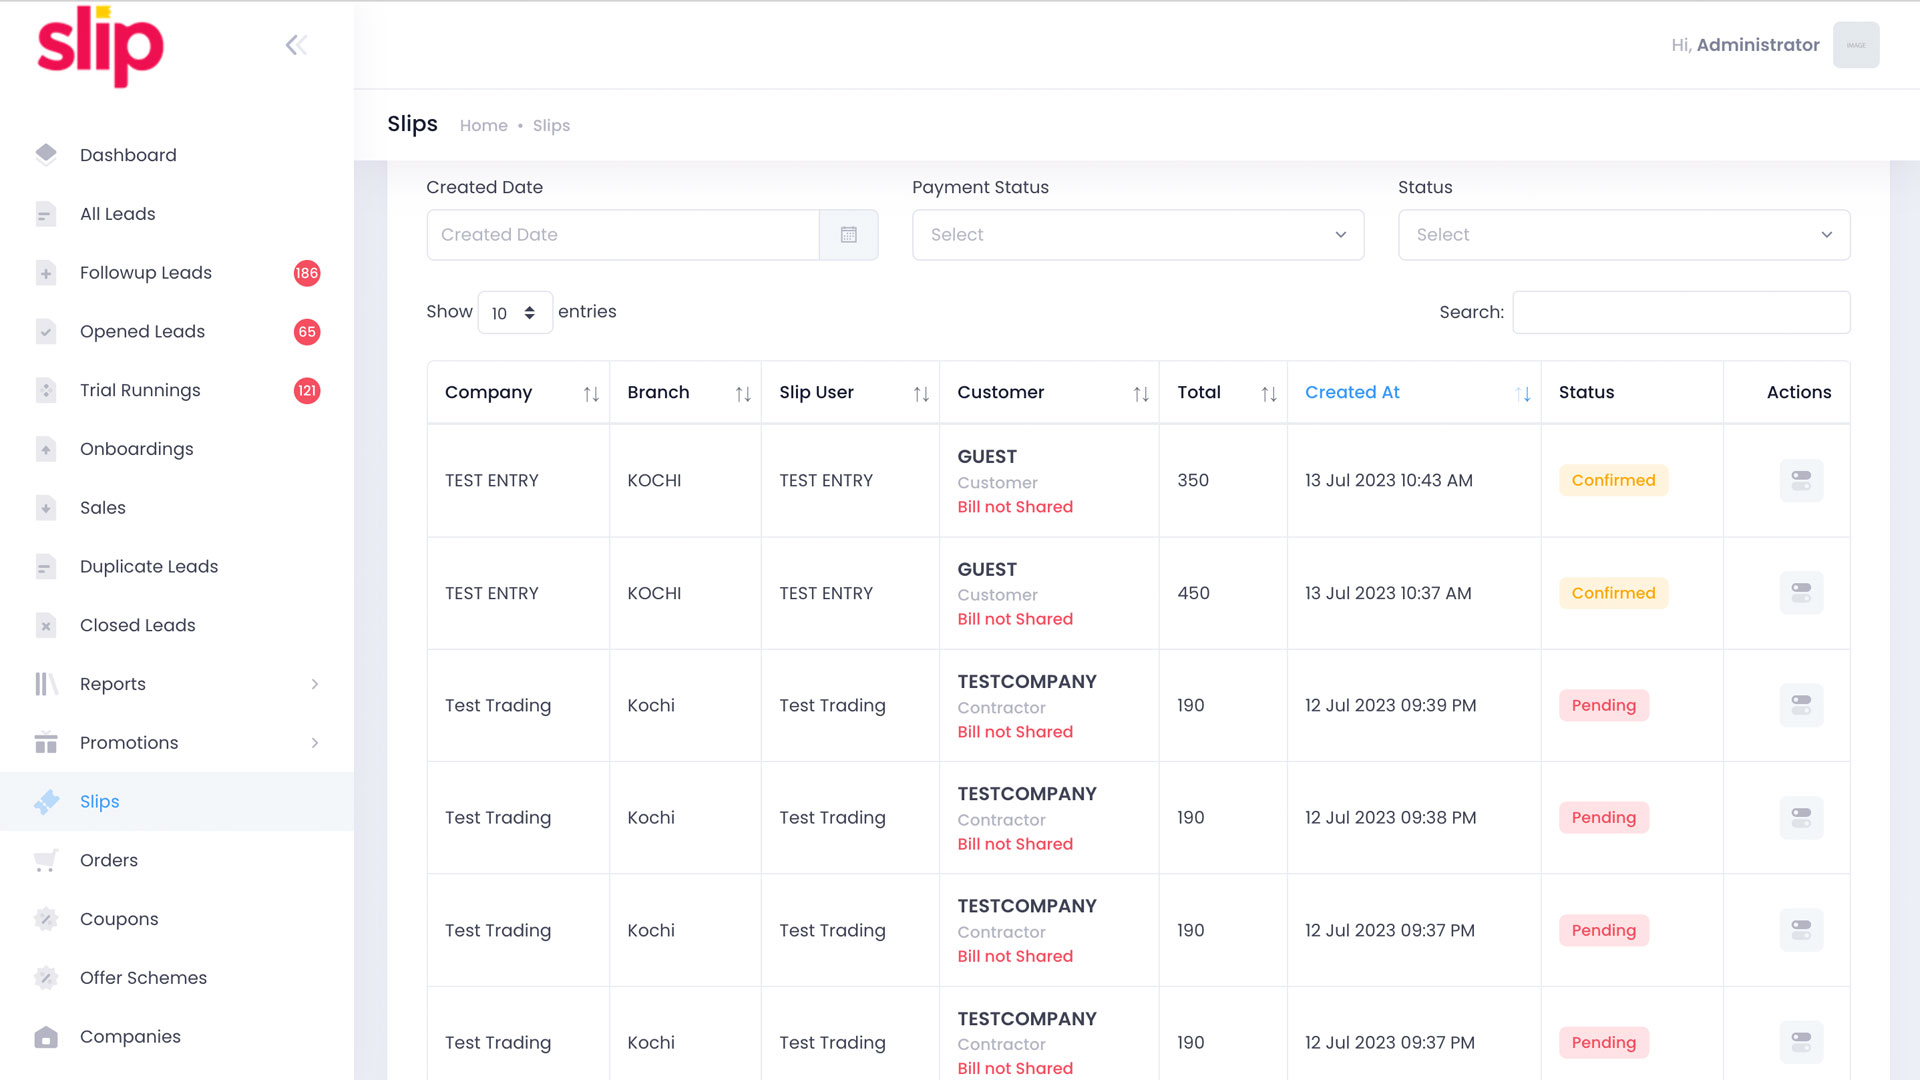The image size is (1920, 1080).
Task: Toggle action for 12 Jul 09:39 PM slip
Action: 1801,706
